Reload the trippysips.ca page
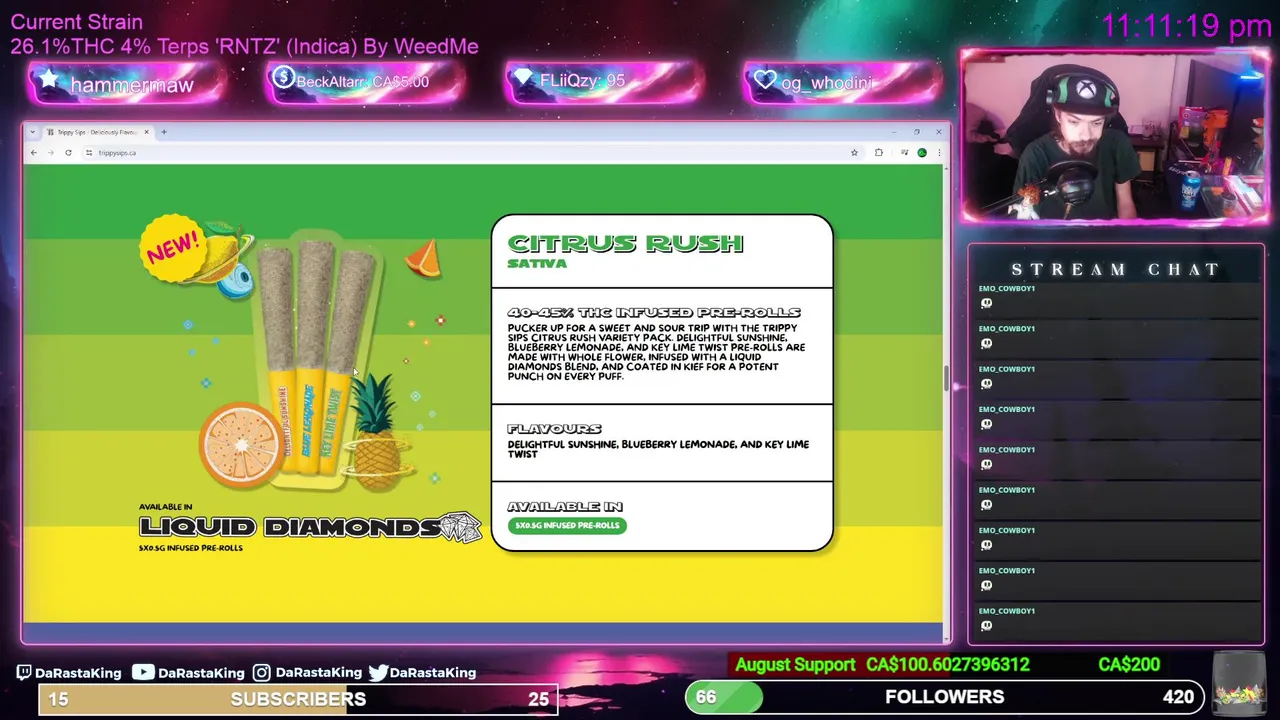 (68, 153)
